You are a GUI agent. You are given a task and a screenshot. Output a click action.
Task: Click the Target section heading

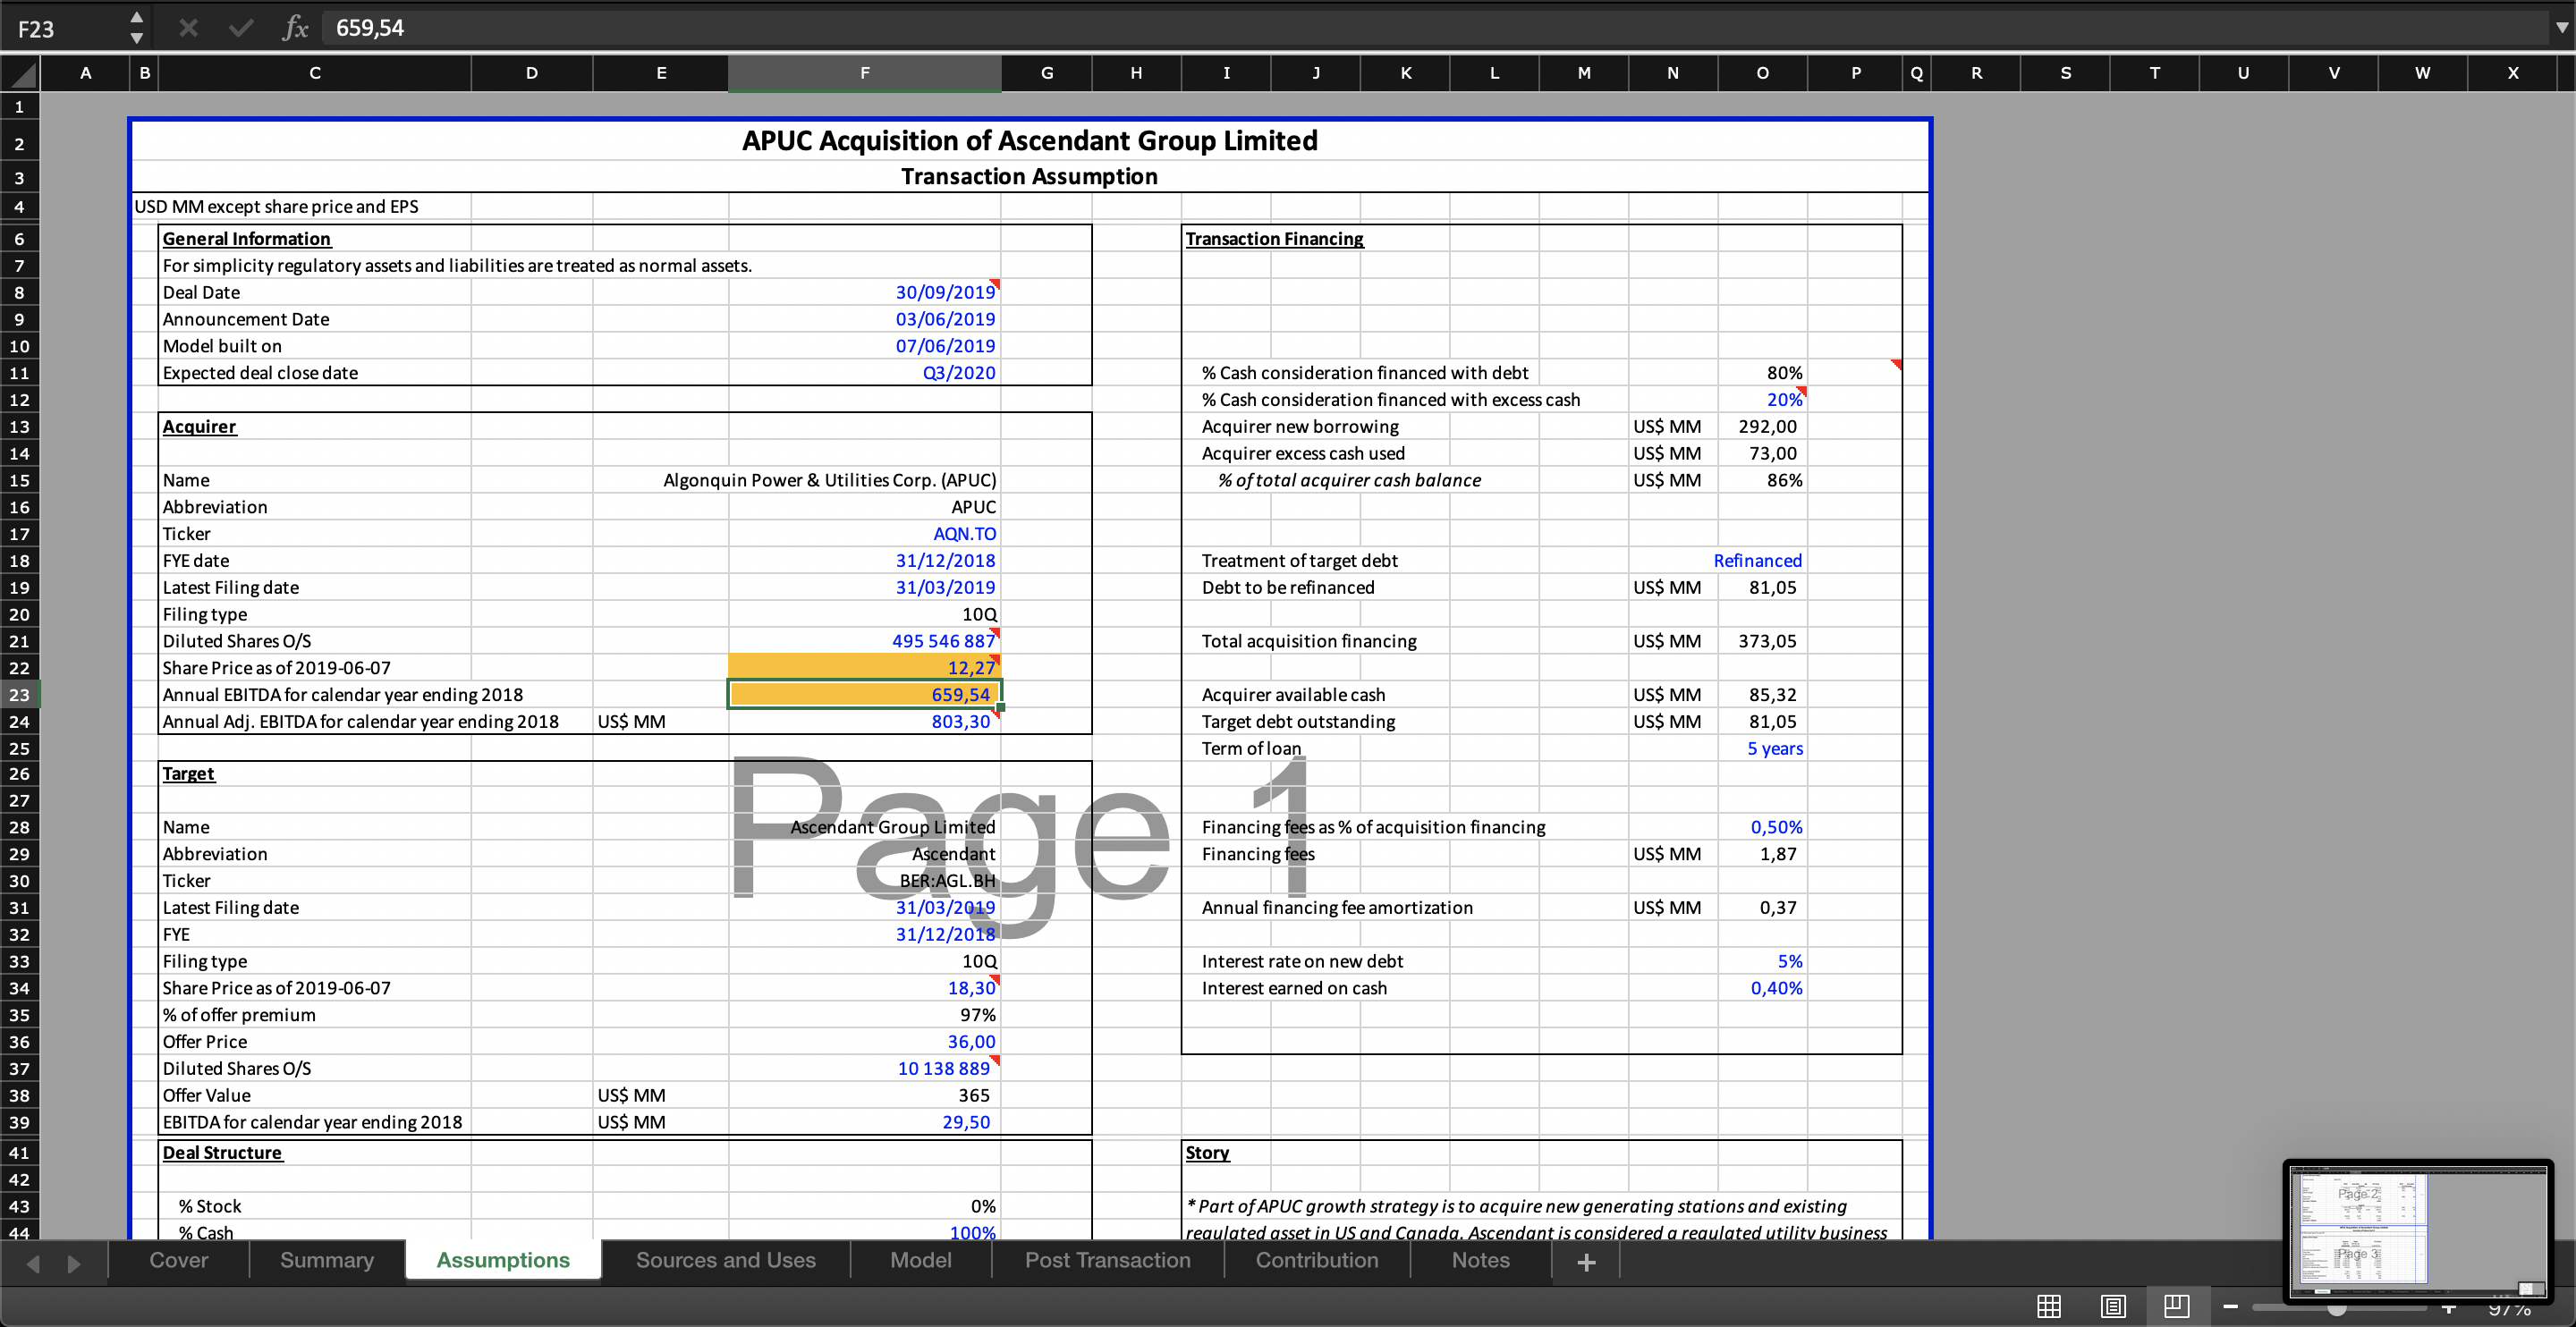(189, 774)
